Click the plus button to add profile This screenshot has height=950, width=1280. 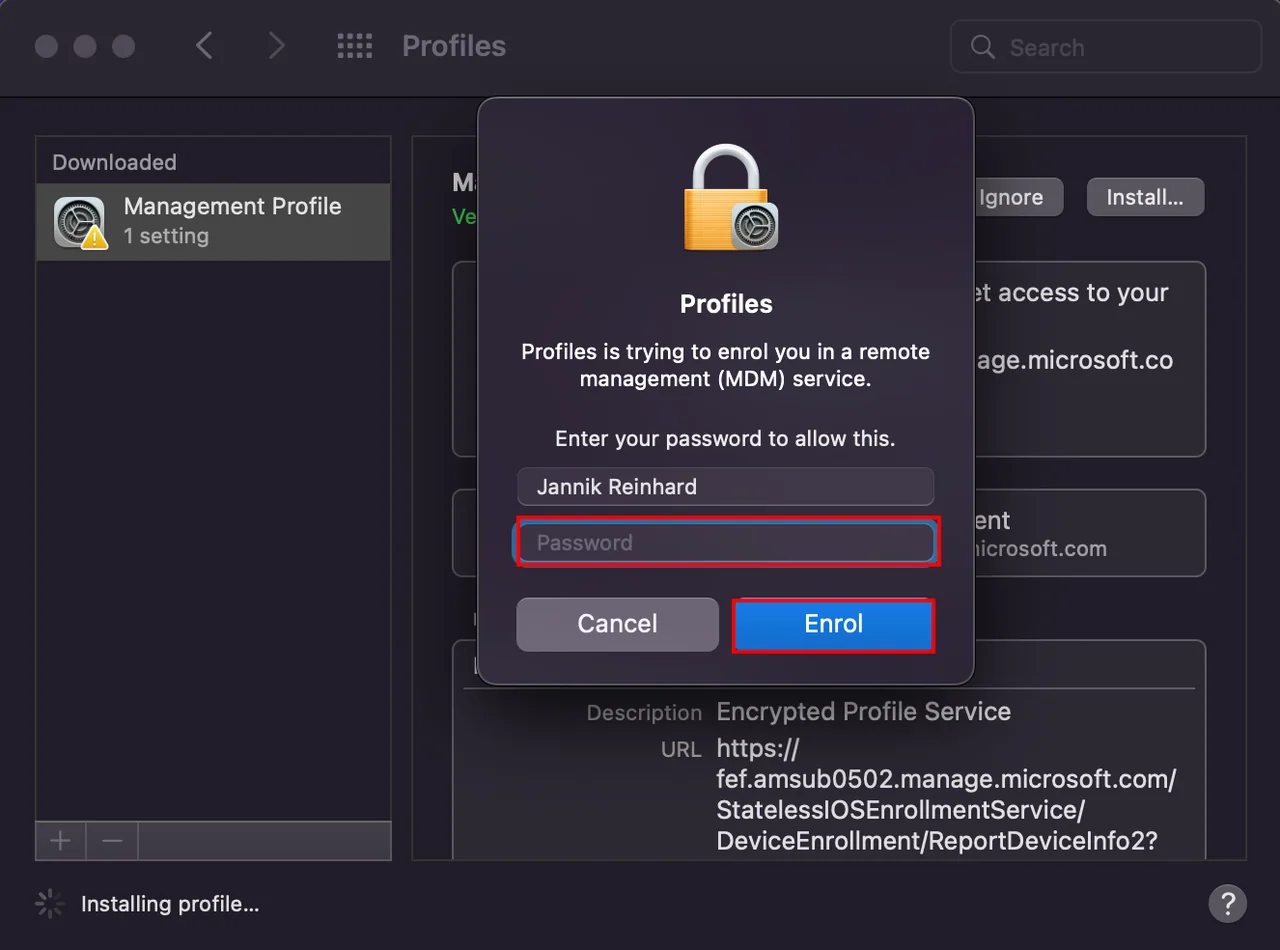pos(61,841)
